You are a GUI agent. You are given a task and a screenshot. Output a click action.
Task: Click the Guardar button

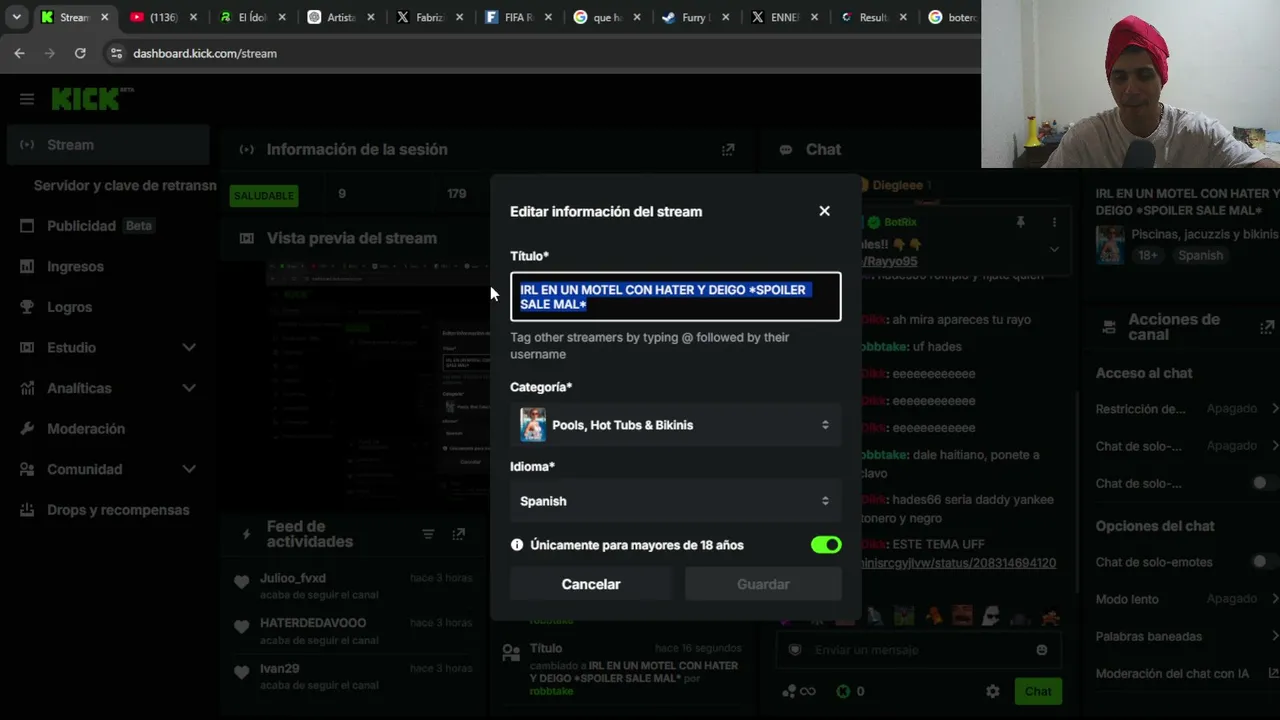coord(763,584)
